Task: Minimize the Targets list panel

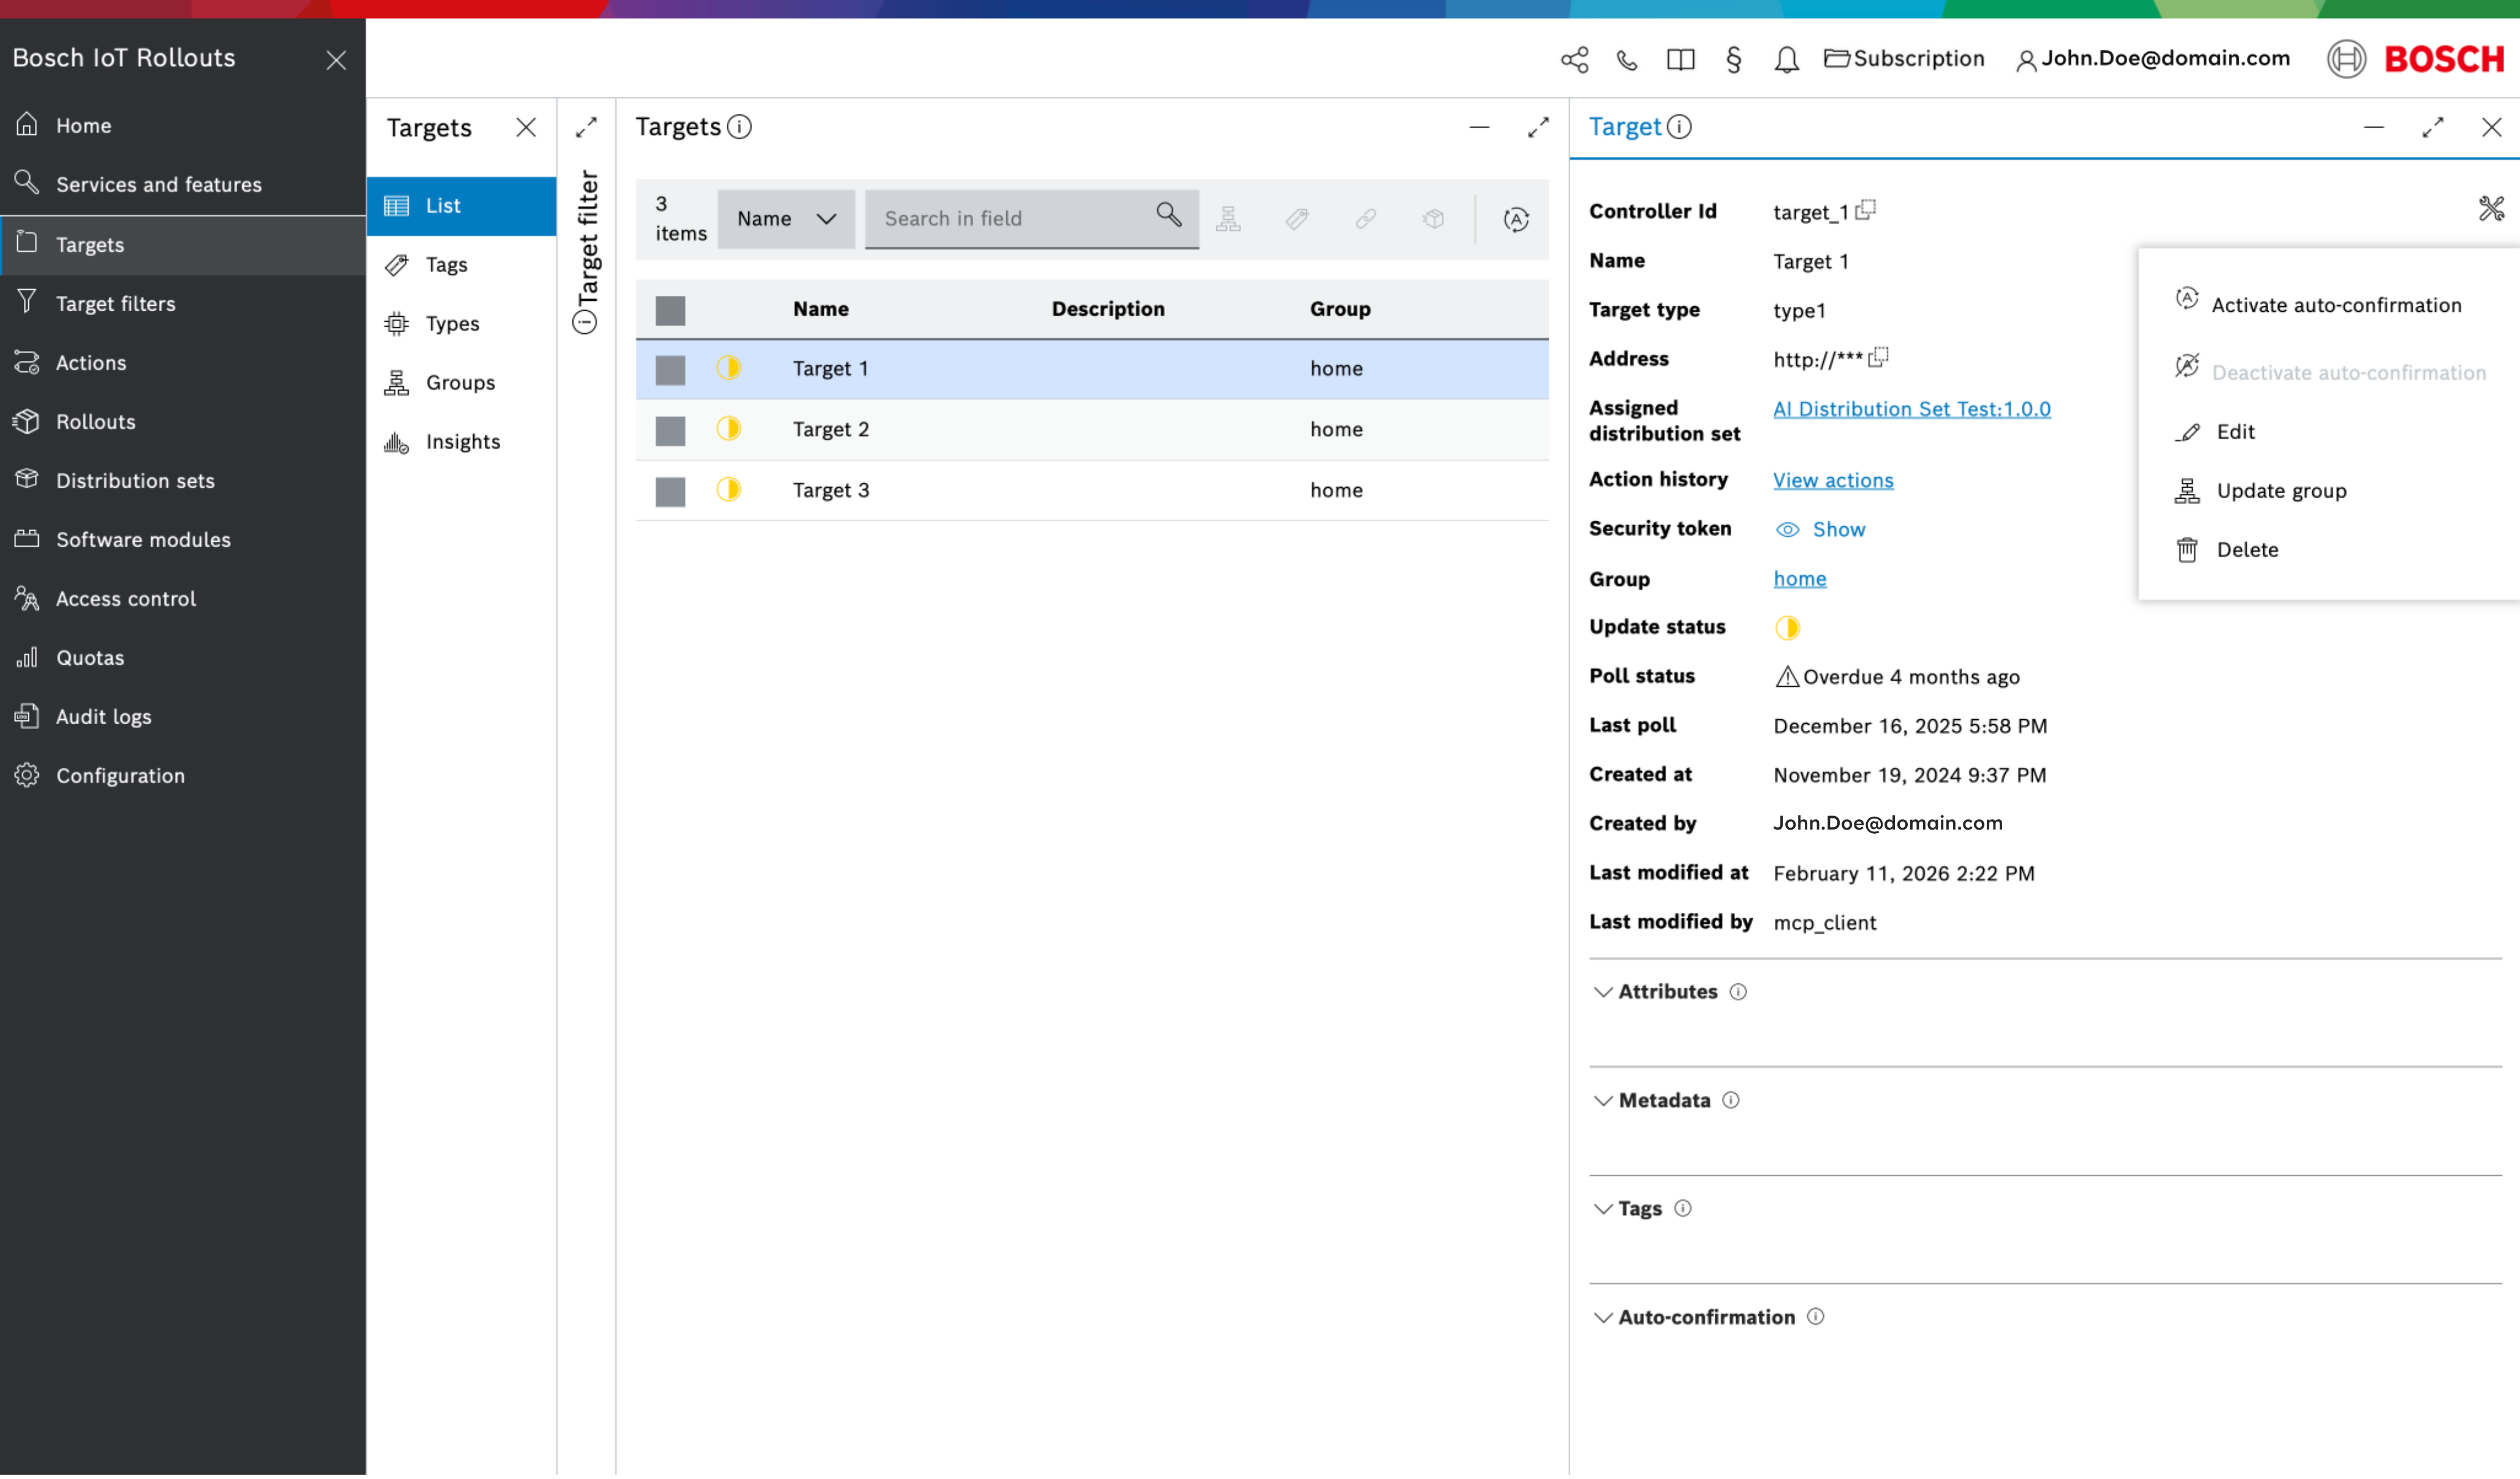Action: coord(1479,128)
